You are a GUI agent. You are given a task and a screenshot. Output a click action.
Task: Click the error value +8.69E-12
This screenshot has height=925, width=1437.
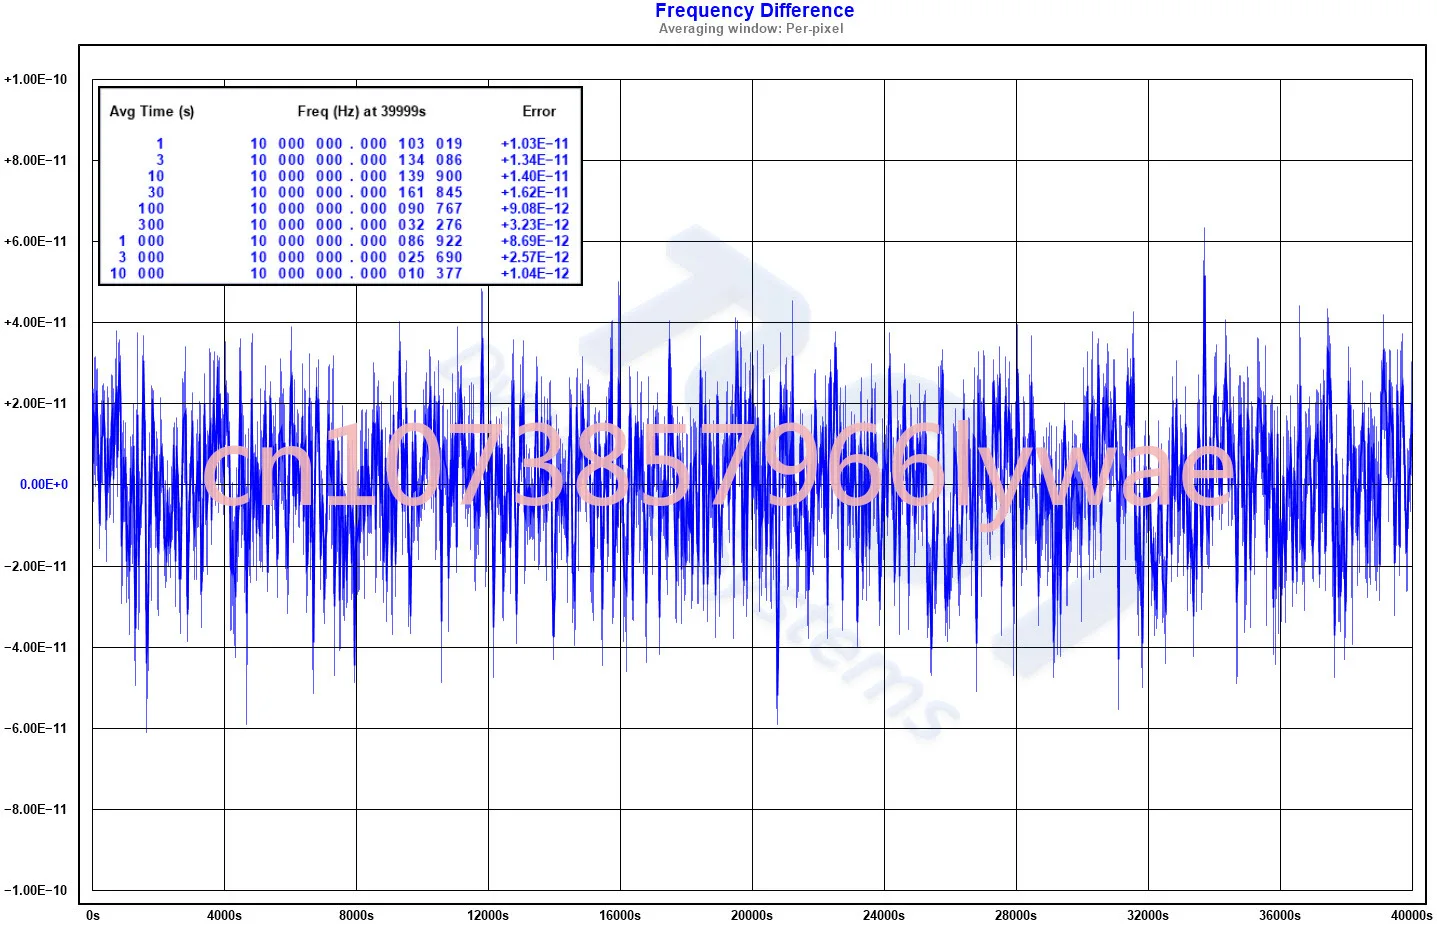[535, 241]
